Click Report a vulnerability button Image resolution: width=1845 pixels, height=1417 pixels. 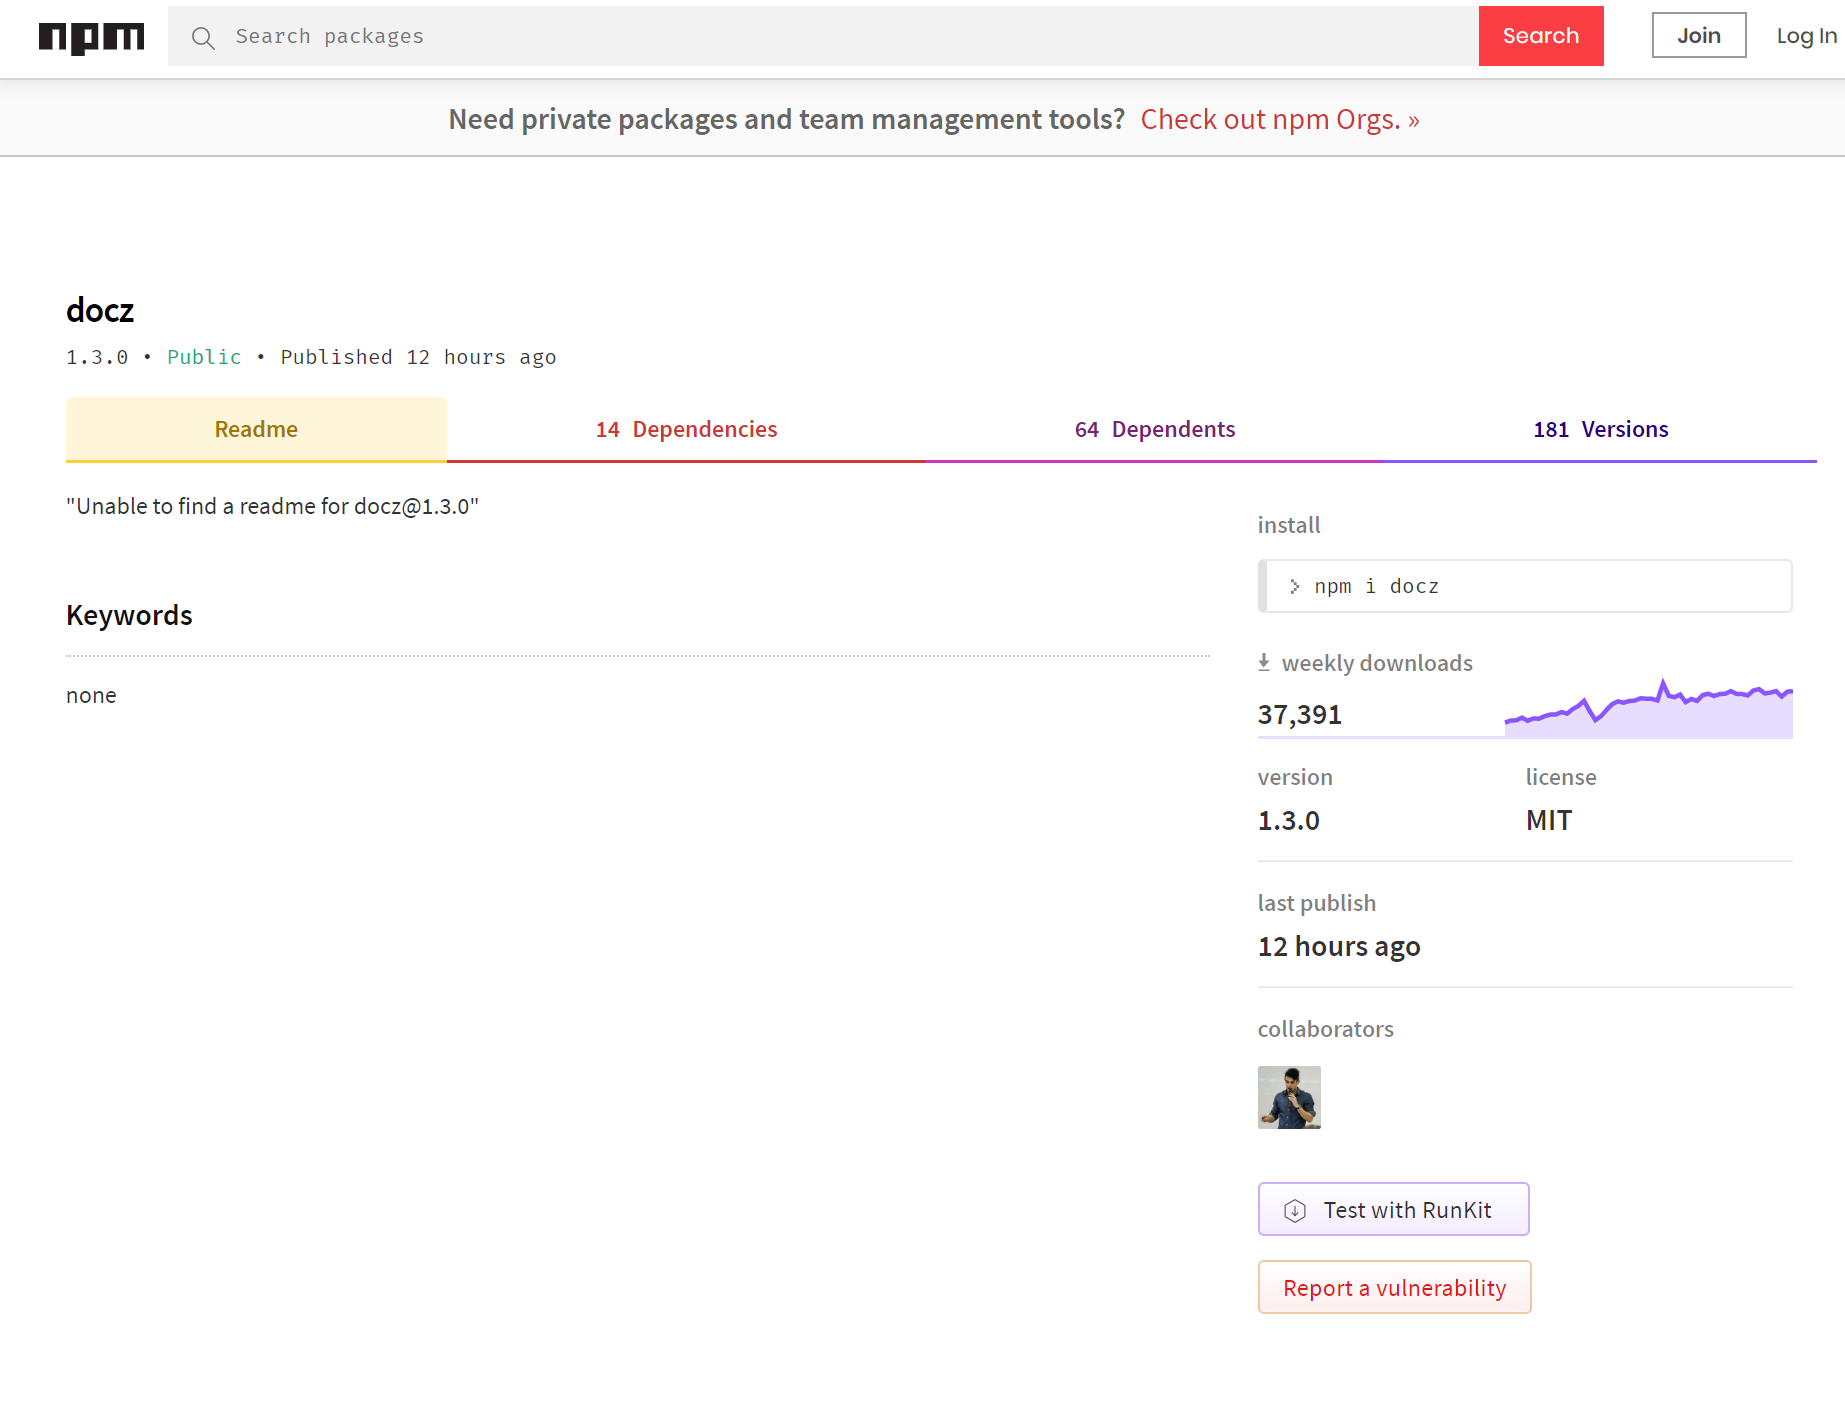point(1395,1288)
